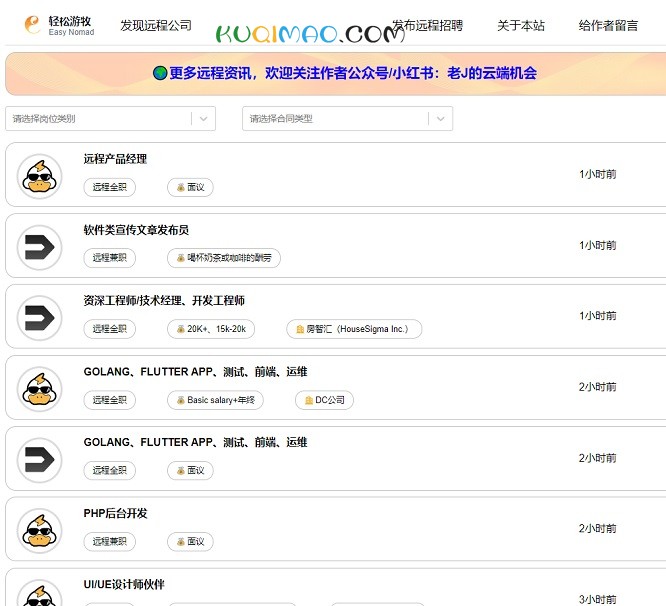The height and width of the screenshot is (606, 666).
Task: Open the 资深工程师/技术经理、开发工程师 job title
Action: pyautogui.click(x=164, y=301)
